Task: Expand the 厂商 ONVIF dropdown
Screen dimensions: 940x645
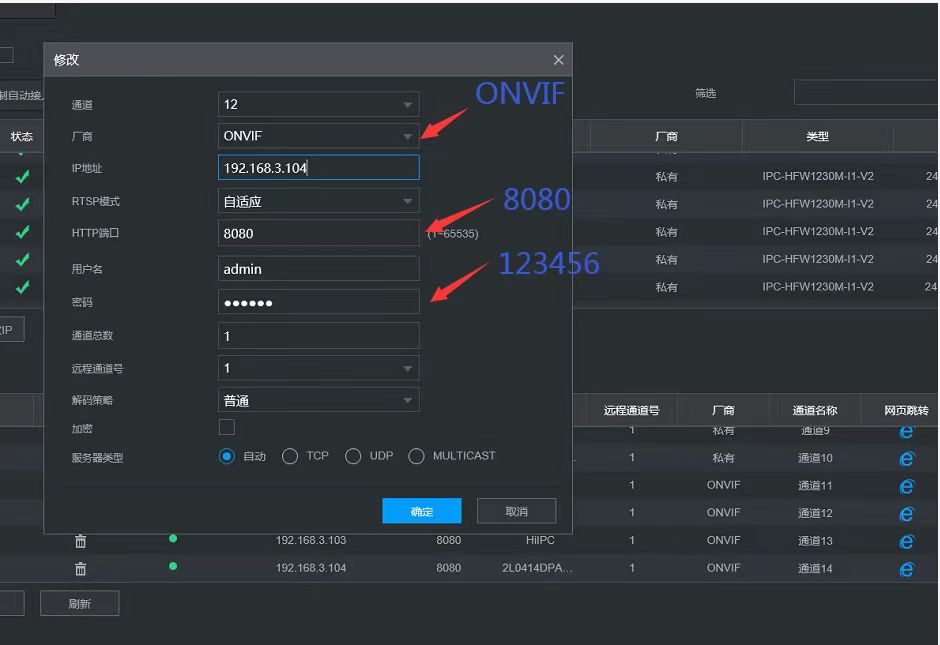Action: (x=318, y=136)
